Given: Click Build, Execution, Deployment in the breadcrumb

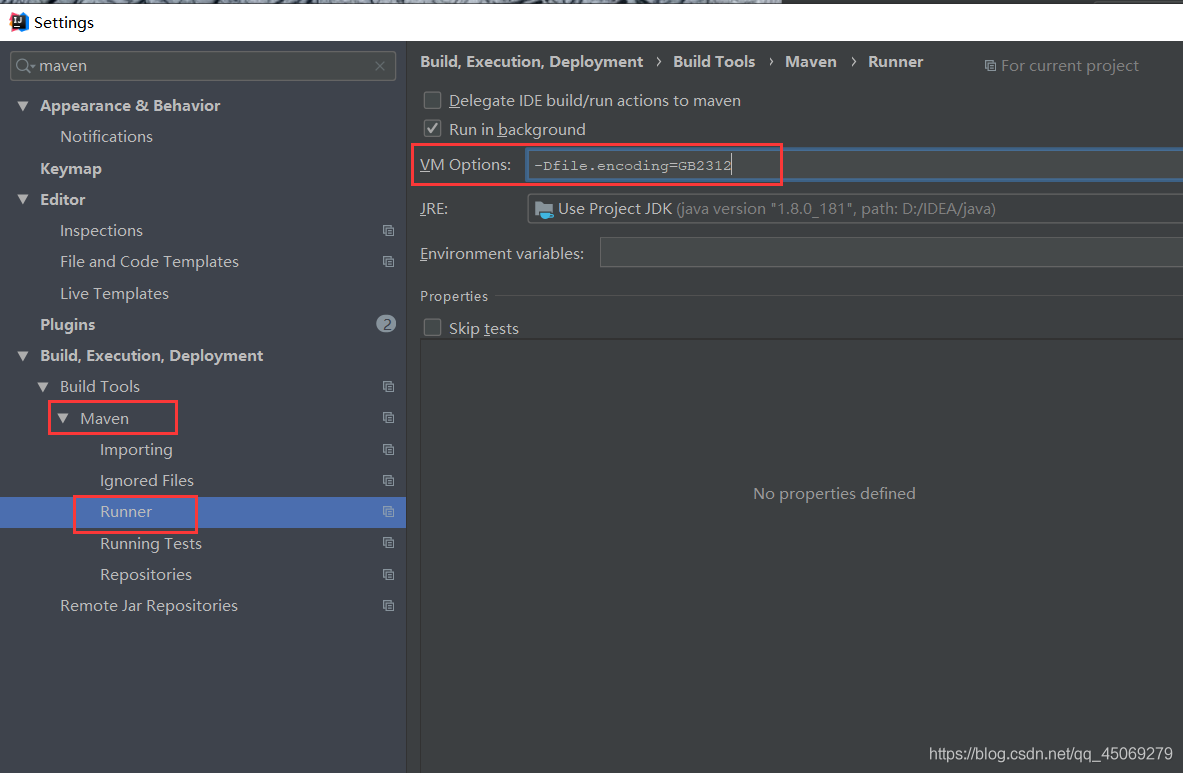Looking at the screenshot, I should 532,62.
